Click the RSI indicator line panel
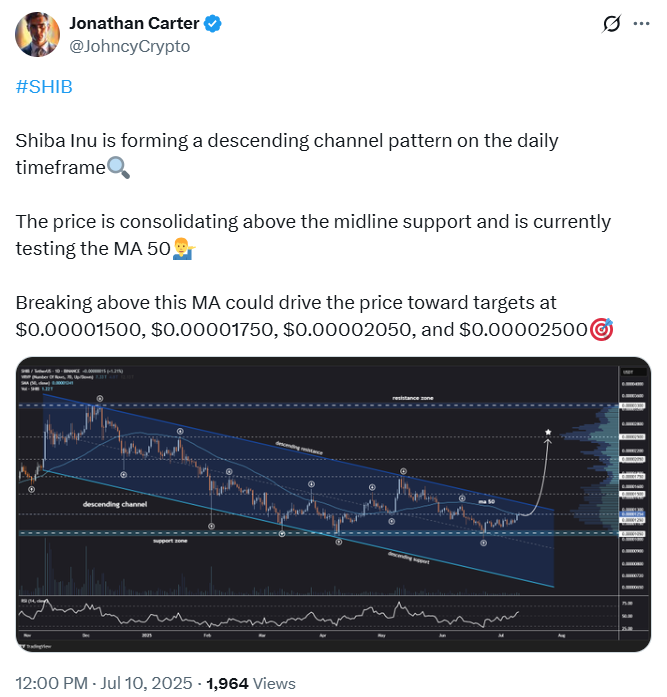Viewport: 667px width, 697px height. tap(318, 614)
